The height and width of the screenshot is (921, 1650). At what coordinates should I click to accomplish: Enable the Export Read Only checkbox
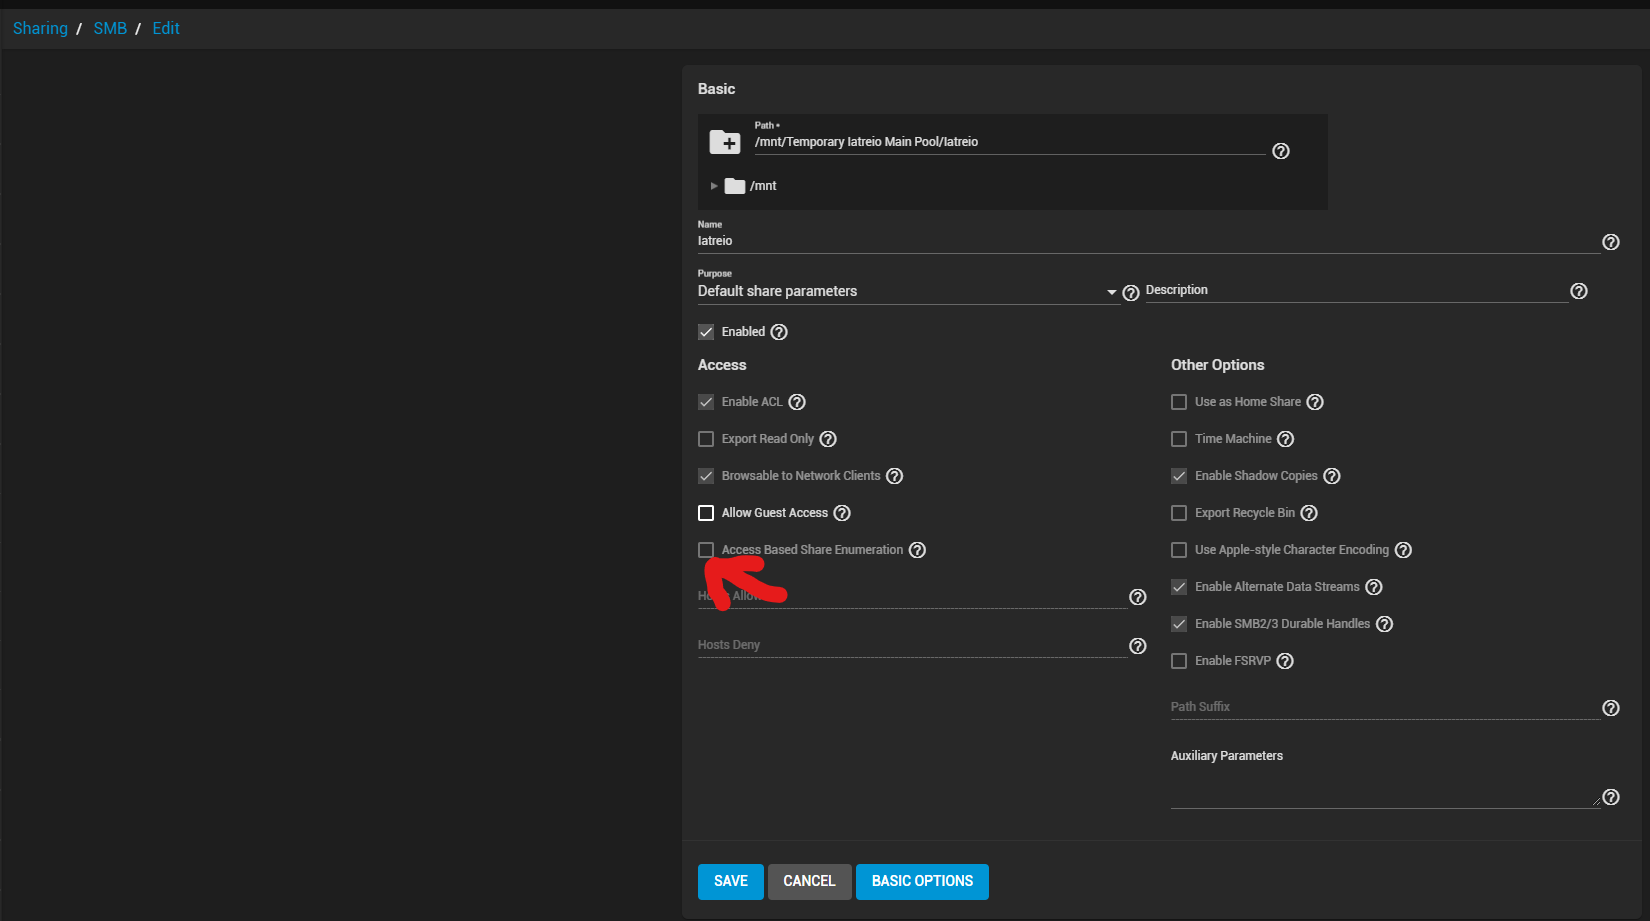pos(706,439)
